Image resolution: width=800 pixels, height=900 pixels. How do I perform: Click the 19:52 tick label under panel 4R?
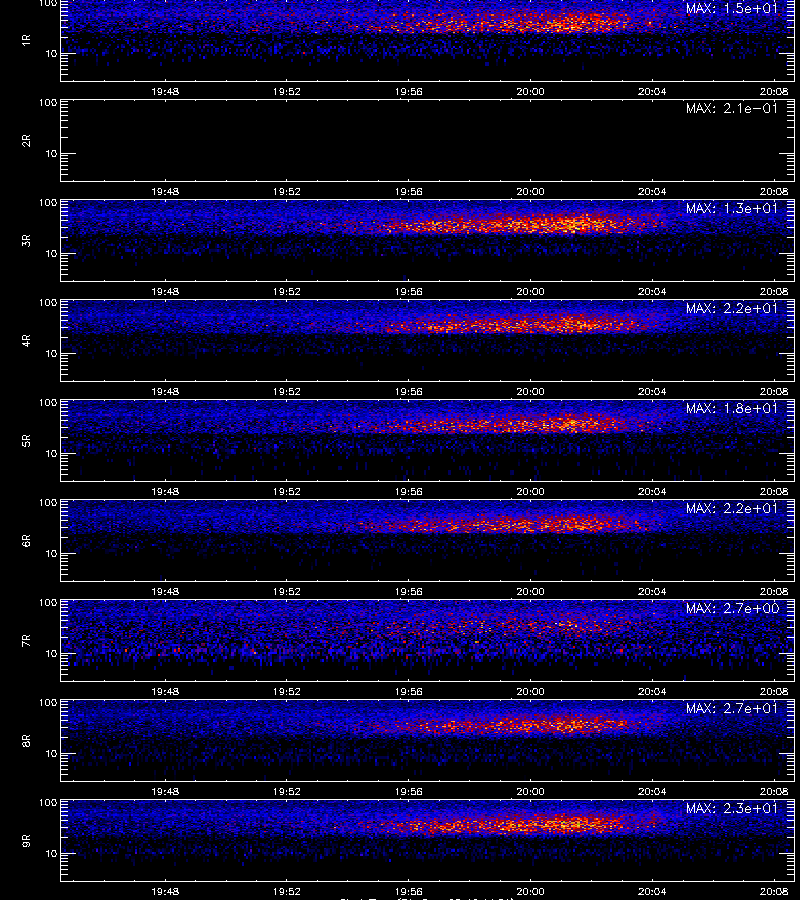click(287, 391)
